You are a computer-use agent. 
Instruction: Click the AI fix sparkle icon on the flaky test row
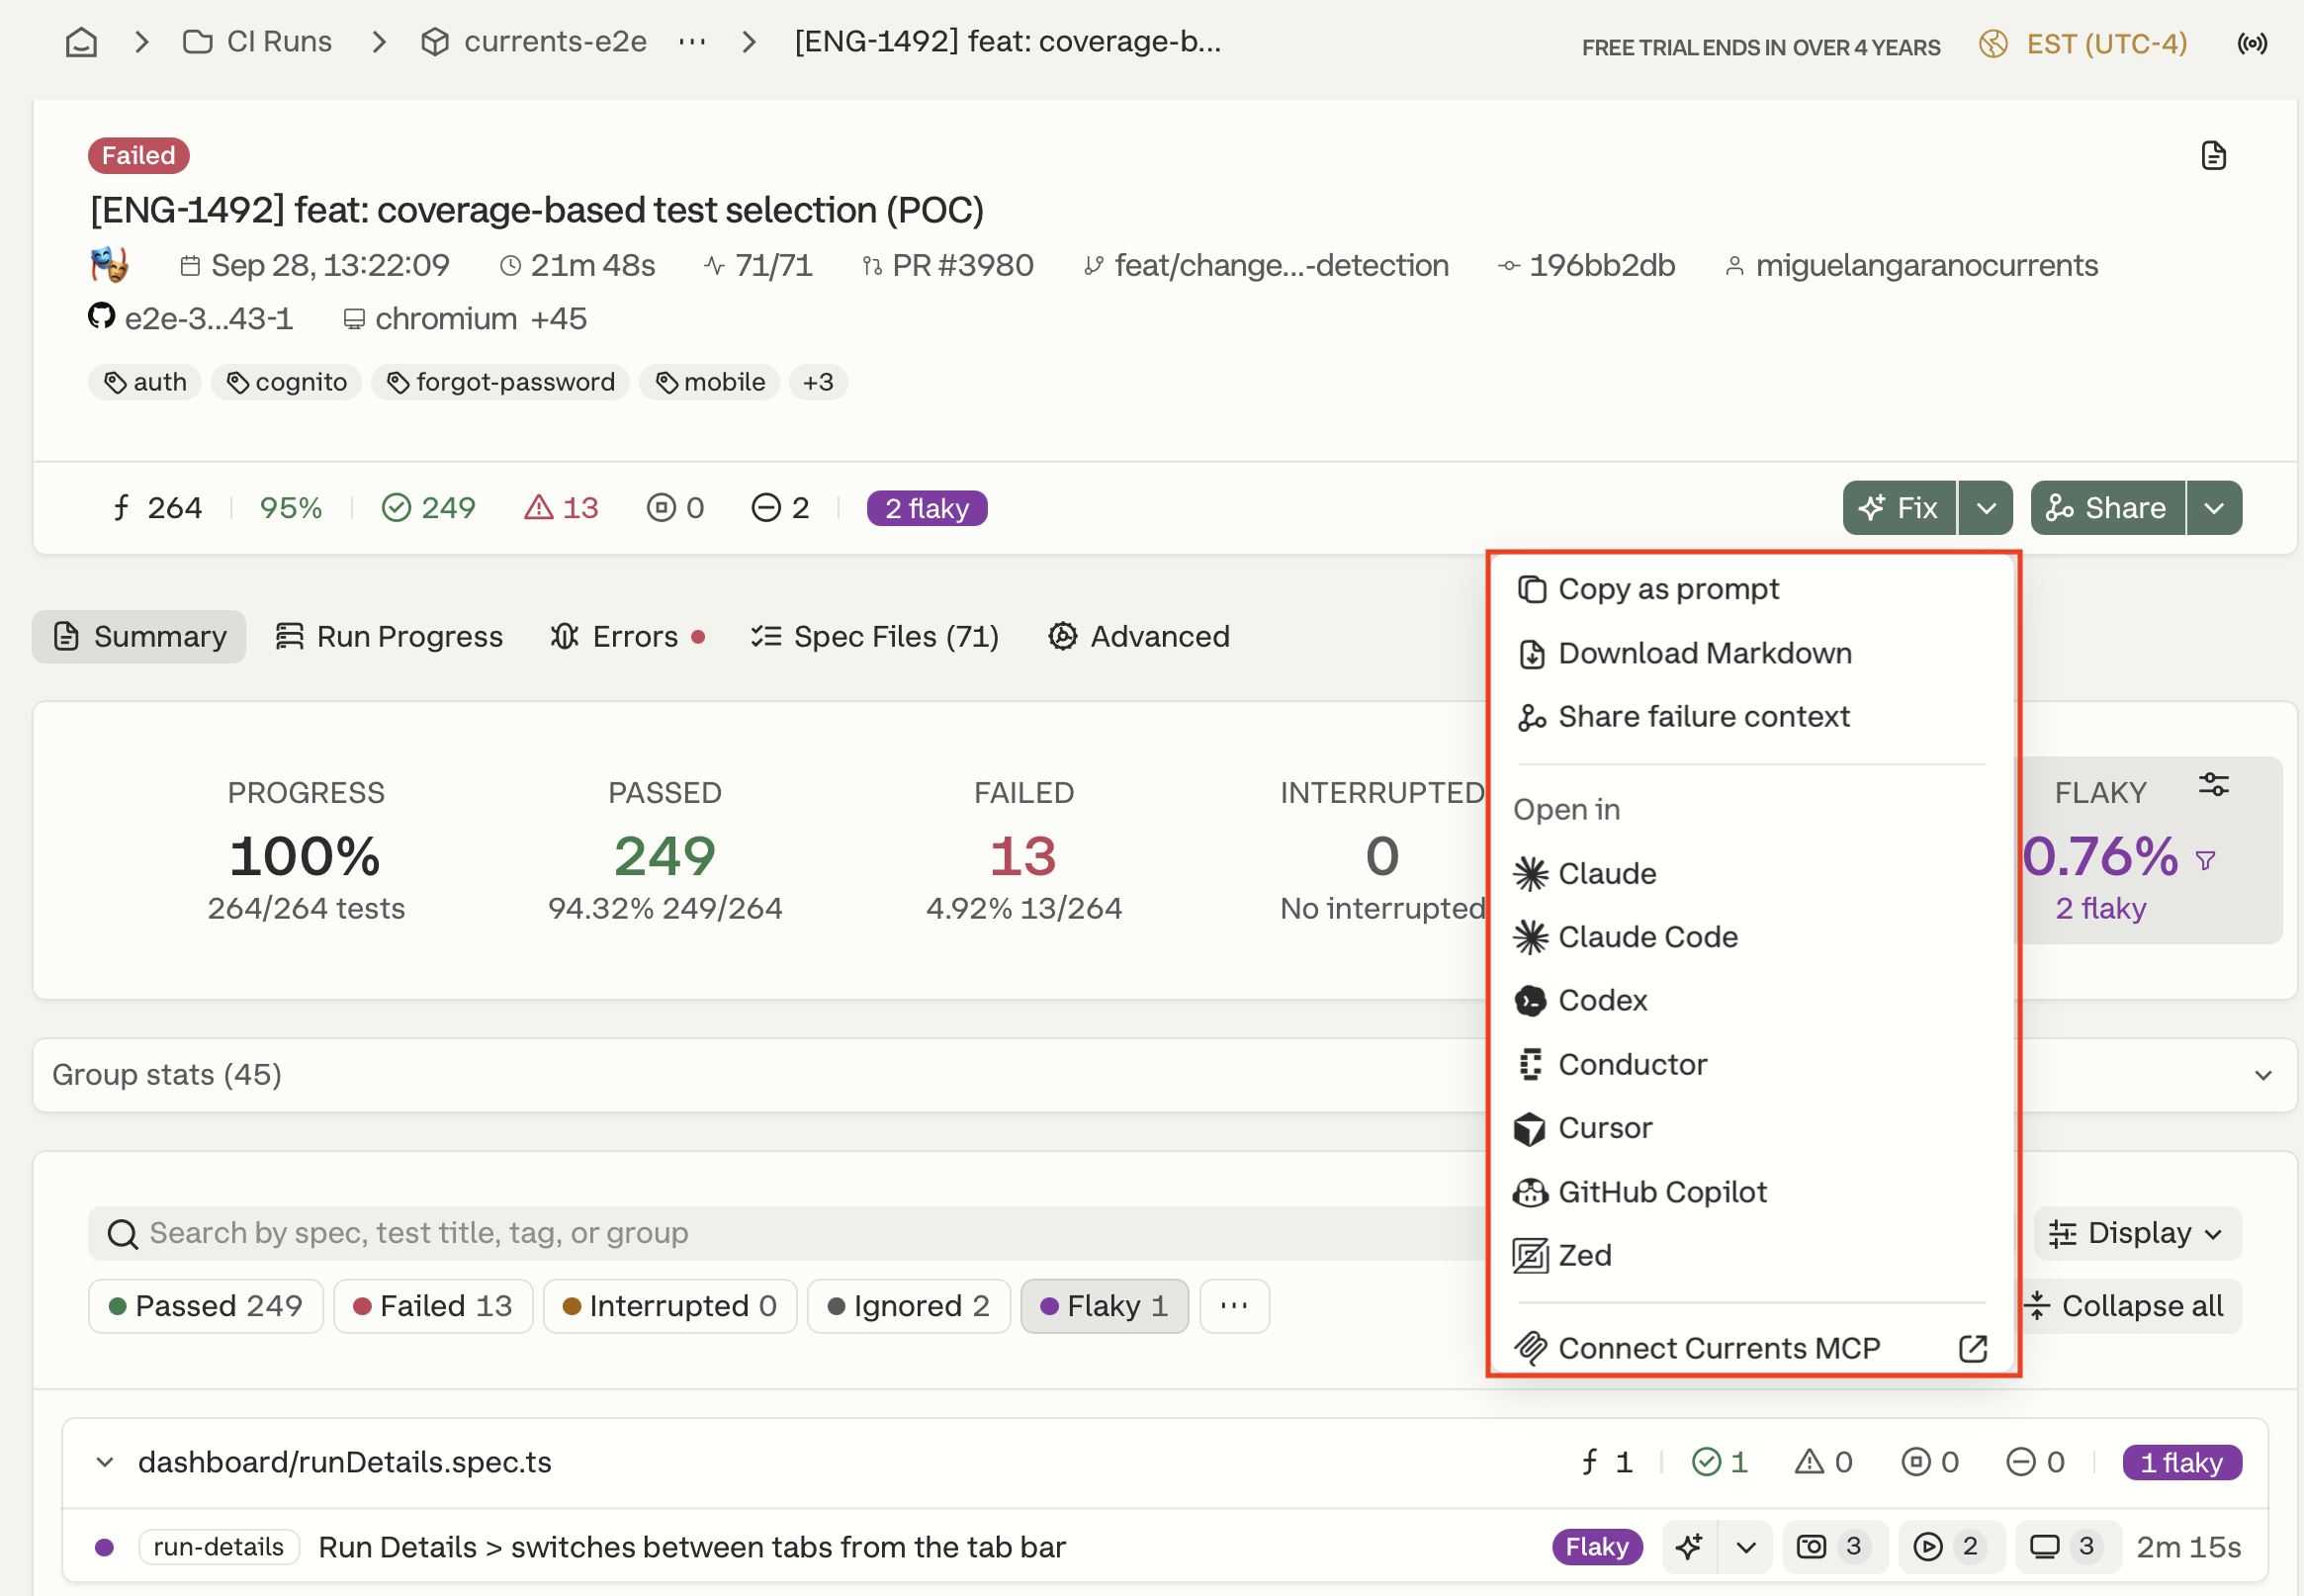coord(1690,1546)
